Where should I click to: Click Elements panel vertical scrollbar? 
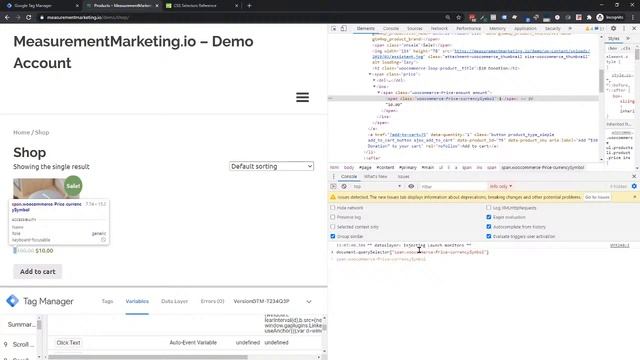click(601, 81)
